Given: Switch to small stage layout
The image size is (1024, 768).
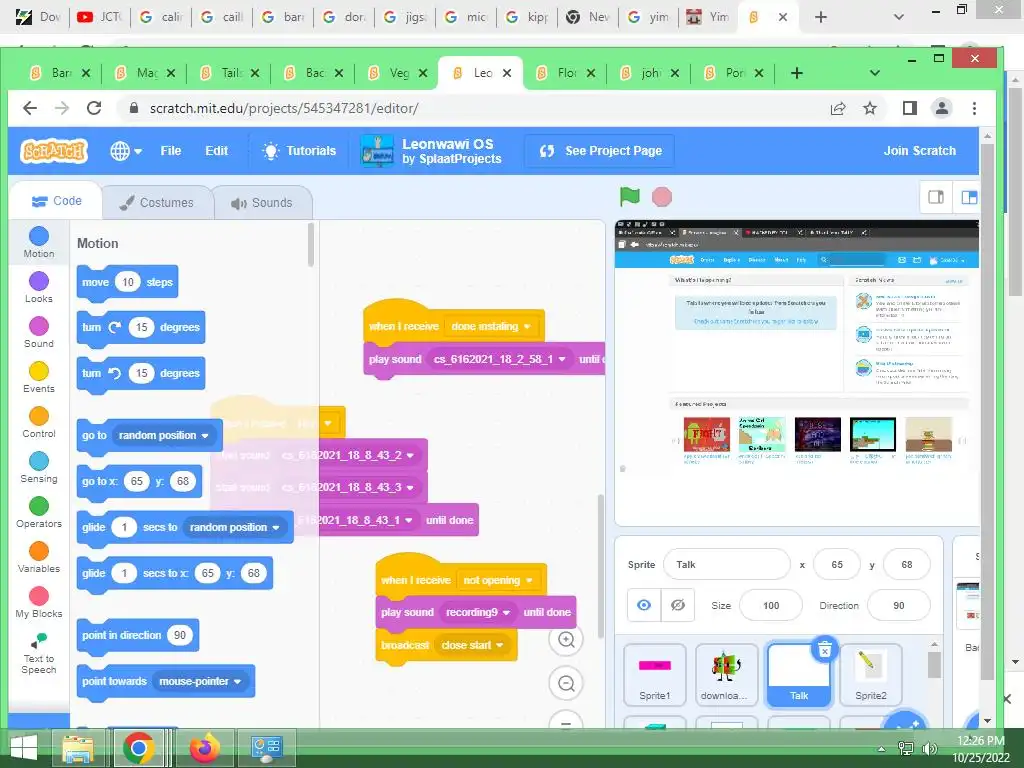Looking at the screenshot, I should 936,197.
